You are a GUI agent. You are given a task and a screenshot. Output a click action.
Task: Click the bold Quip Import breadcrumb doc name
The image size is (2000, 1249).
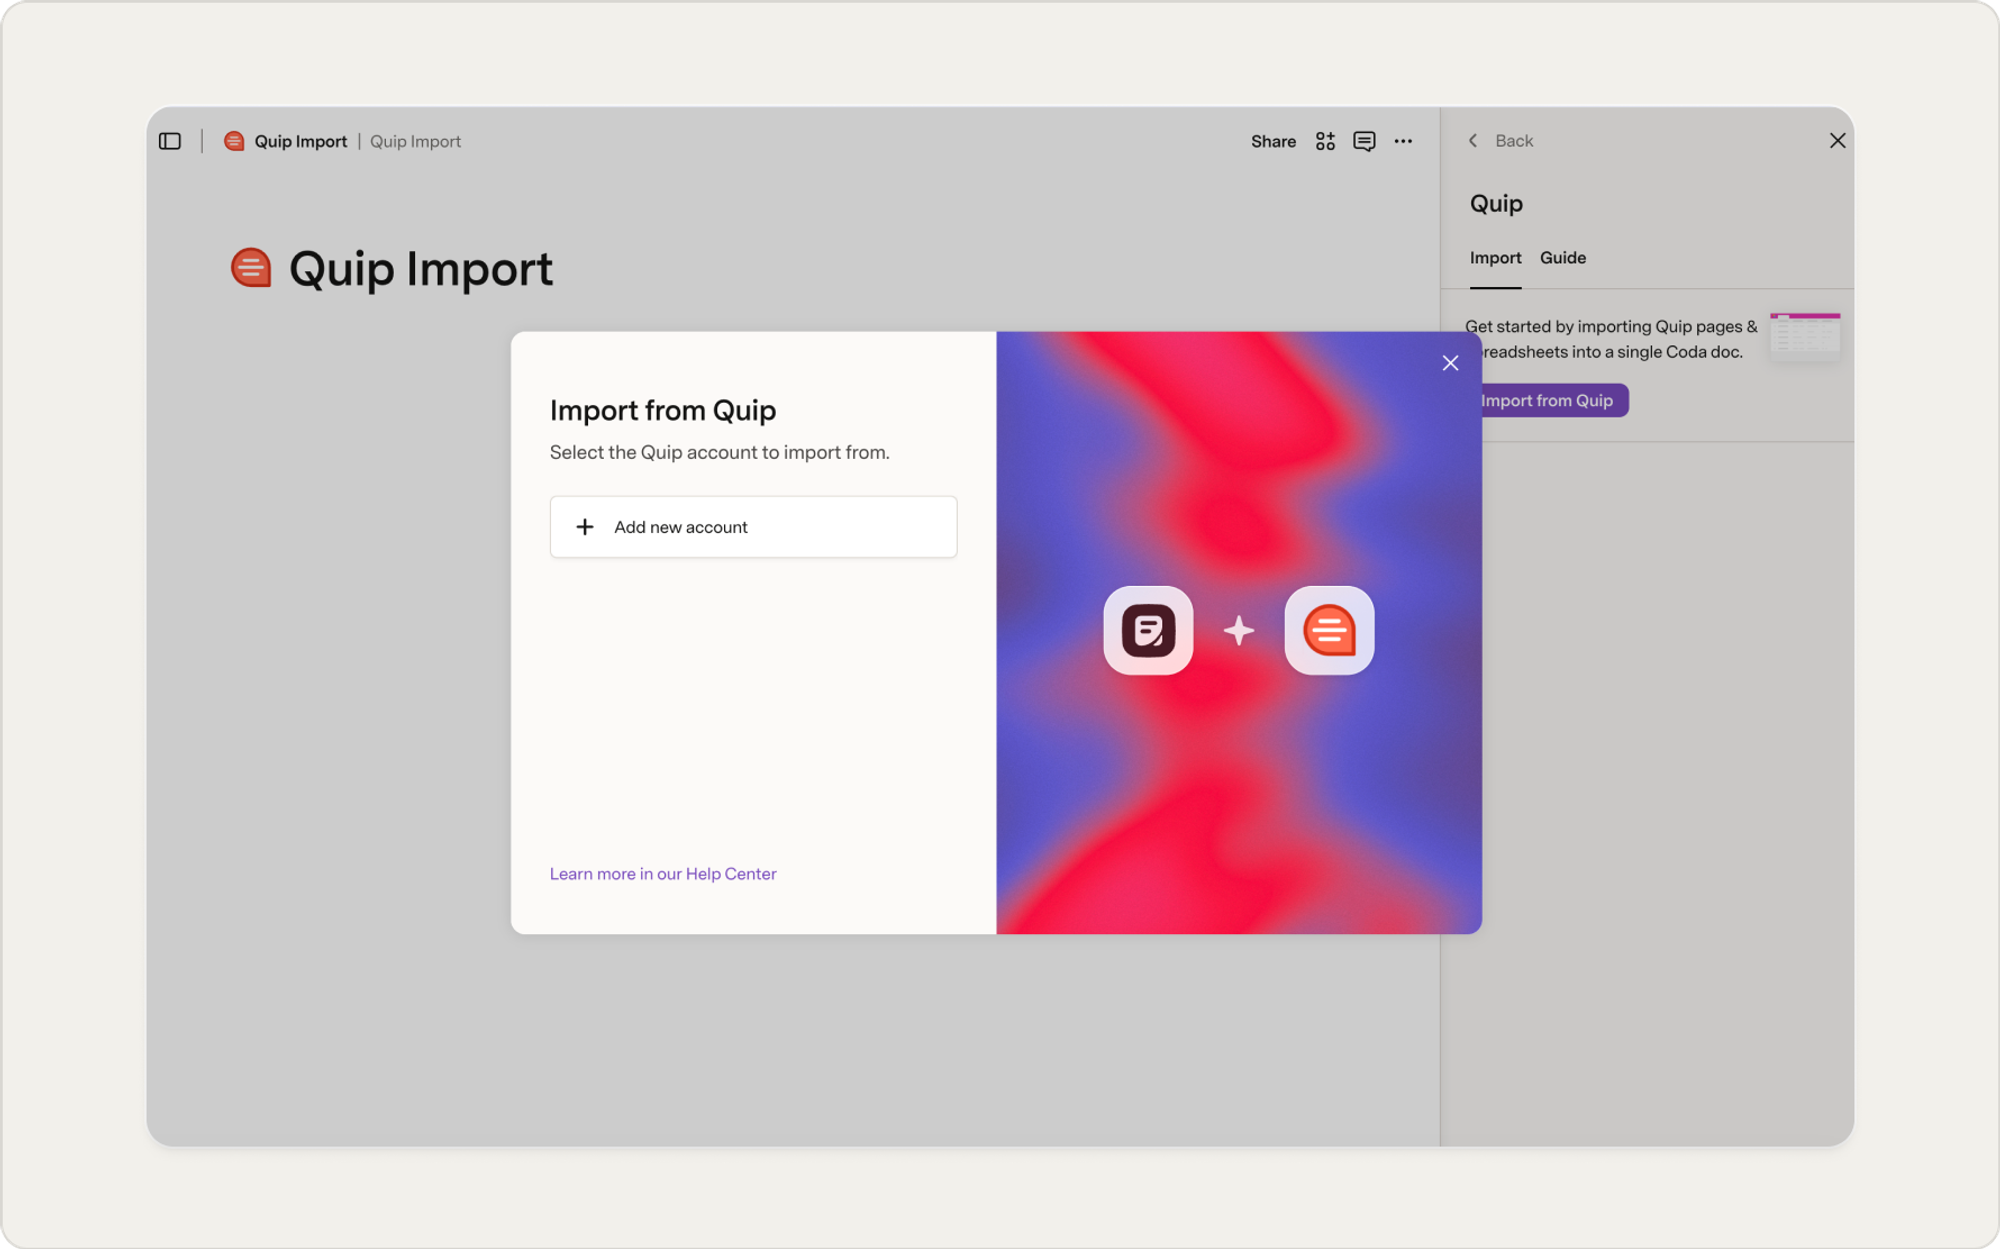pyautogui.click(x=301, y=141)
